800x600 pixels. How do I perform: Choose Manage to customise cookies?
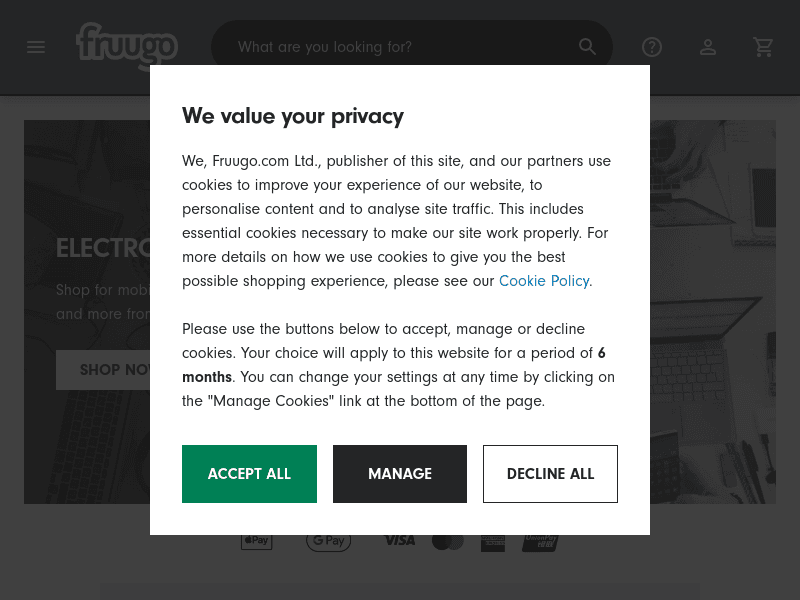pos(400,474)
